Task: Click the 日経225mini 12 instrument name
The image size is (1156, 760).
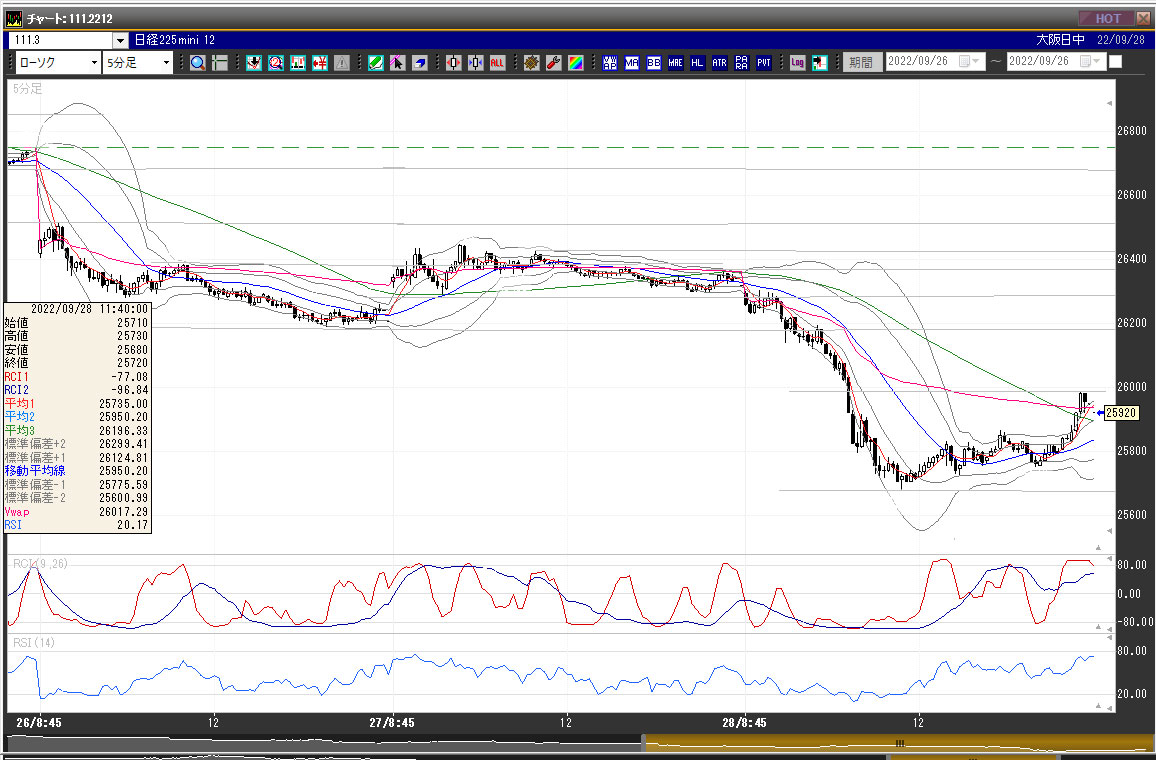Action: [175, 41]
